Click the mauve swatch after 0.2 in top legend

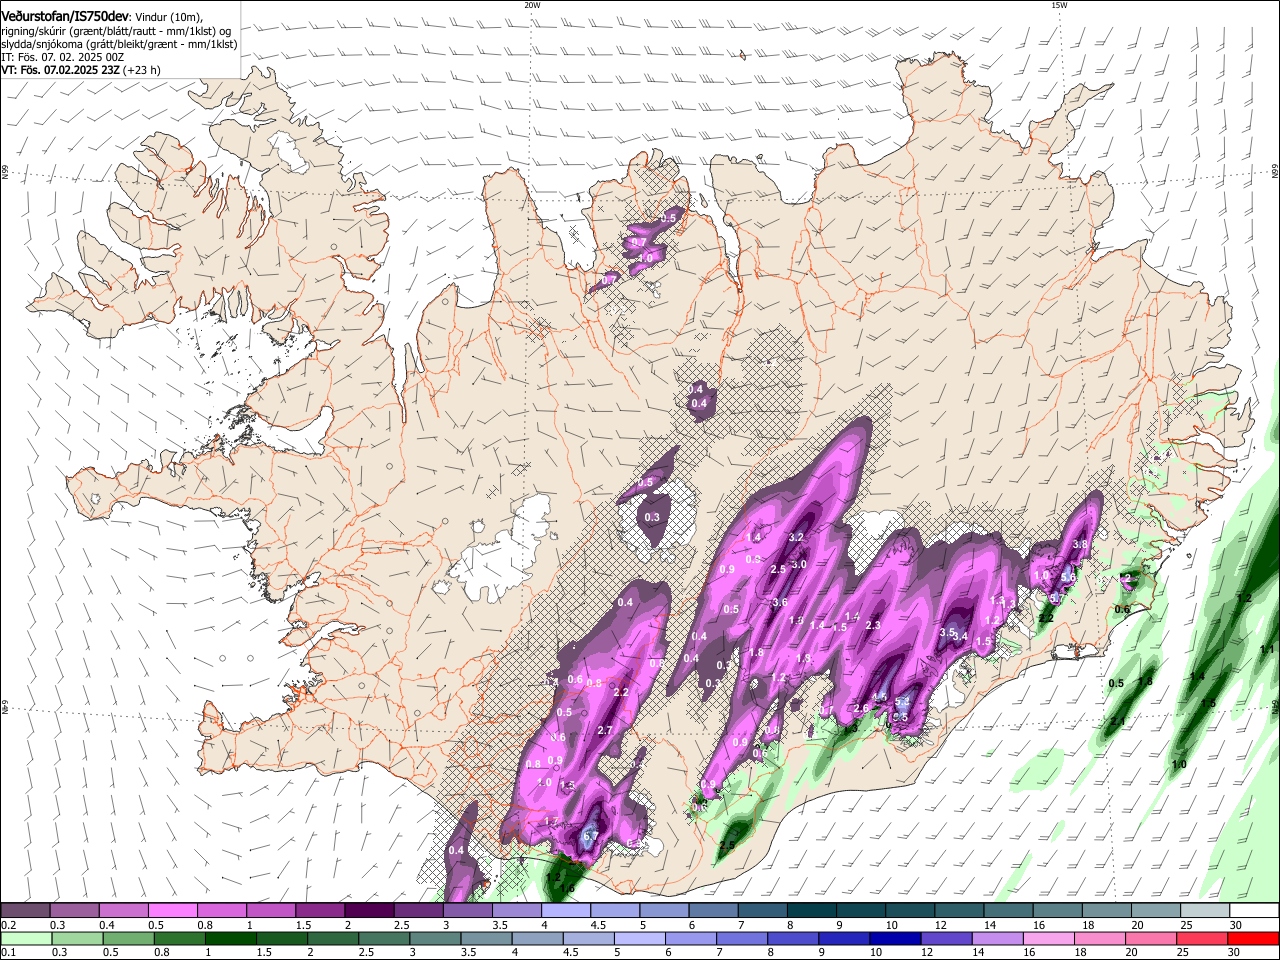coord(26,911)
